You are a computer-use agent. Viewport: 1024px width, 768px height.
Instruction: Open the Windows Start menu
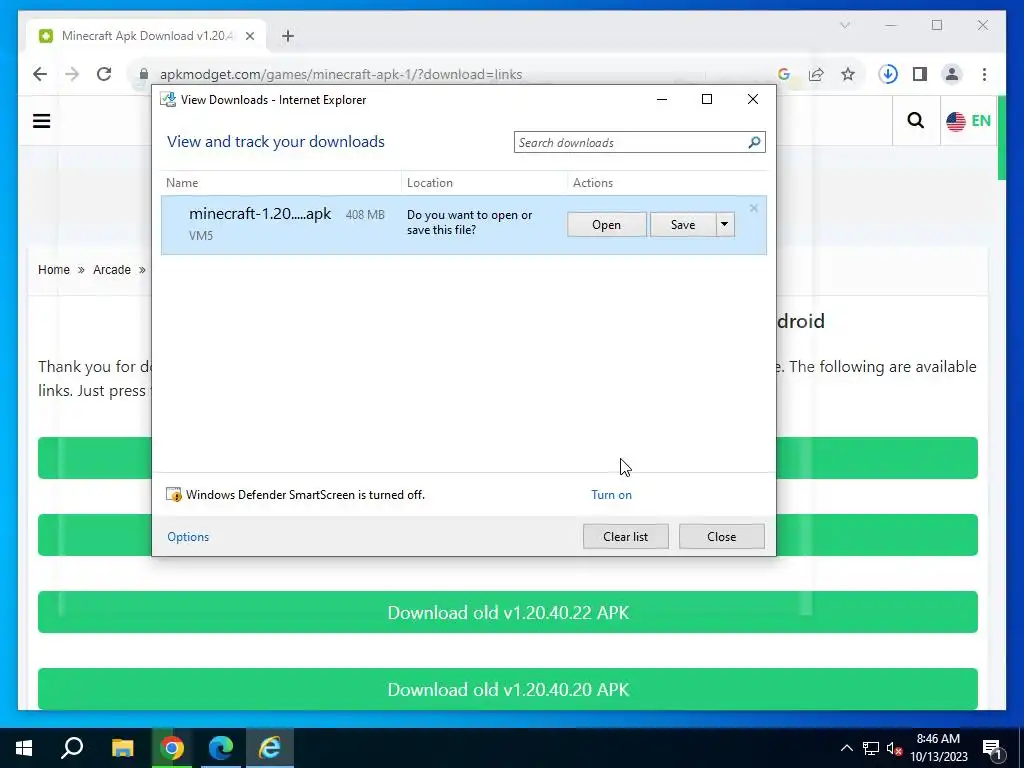(x=24, y=748)
